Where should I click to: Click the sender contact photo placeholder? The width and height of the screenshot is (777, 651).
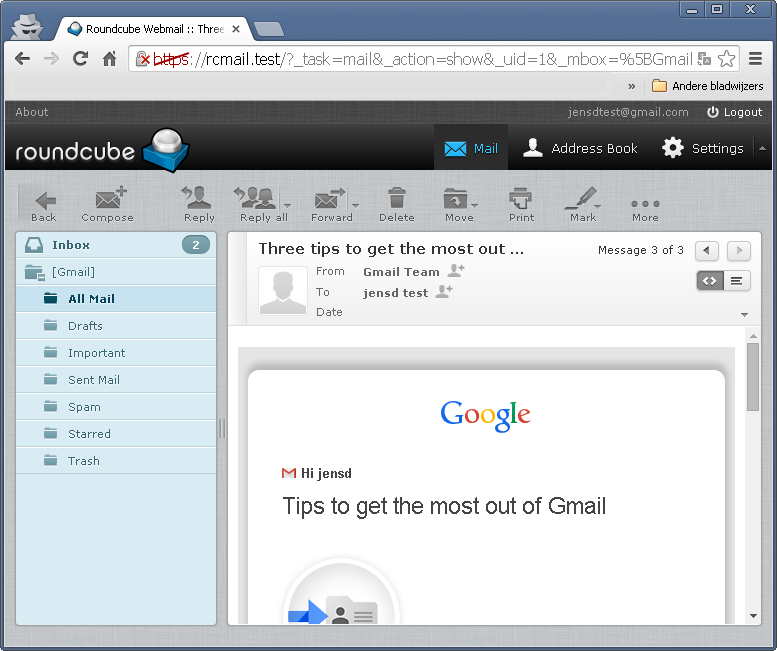tap(283, 290)
